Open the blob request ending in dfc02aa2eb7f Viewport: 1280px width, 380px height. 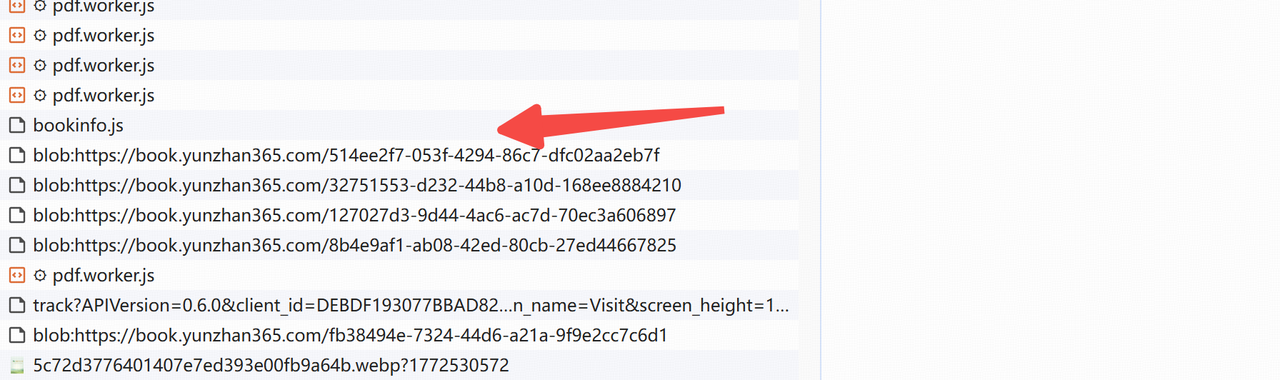coord(399,155)
